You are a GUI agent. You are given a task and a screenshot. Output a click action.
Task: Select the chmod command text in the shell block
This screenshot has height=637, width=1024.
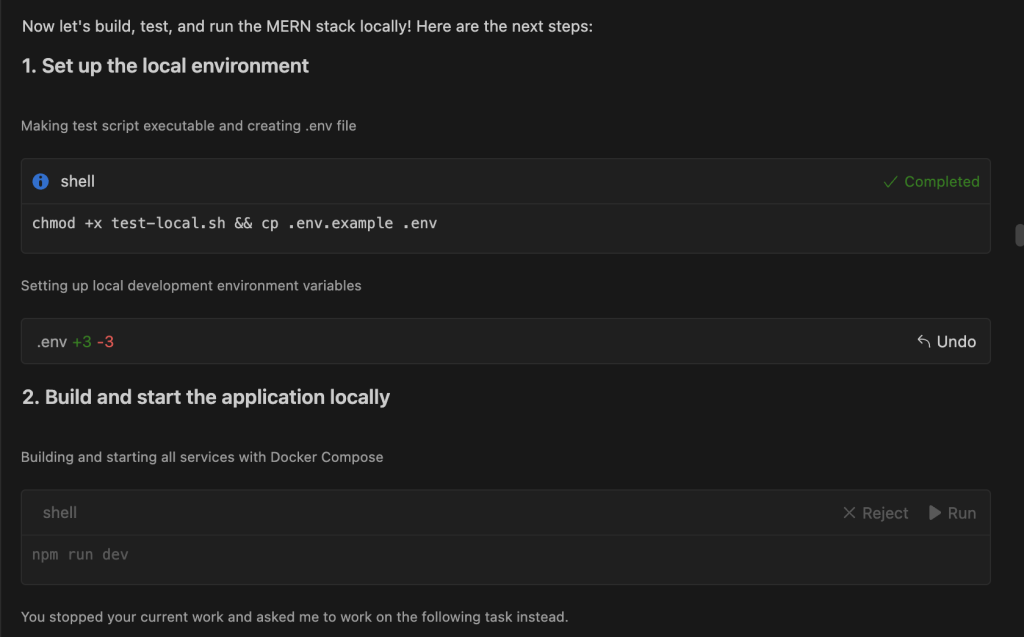[233, 223]
